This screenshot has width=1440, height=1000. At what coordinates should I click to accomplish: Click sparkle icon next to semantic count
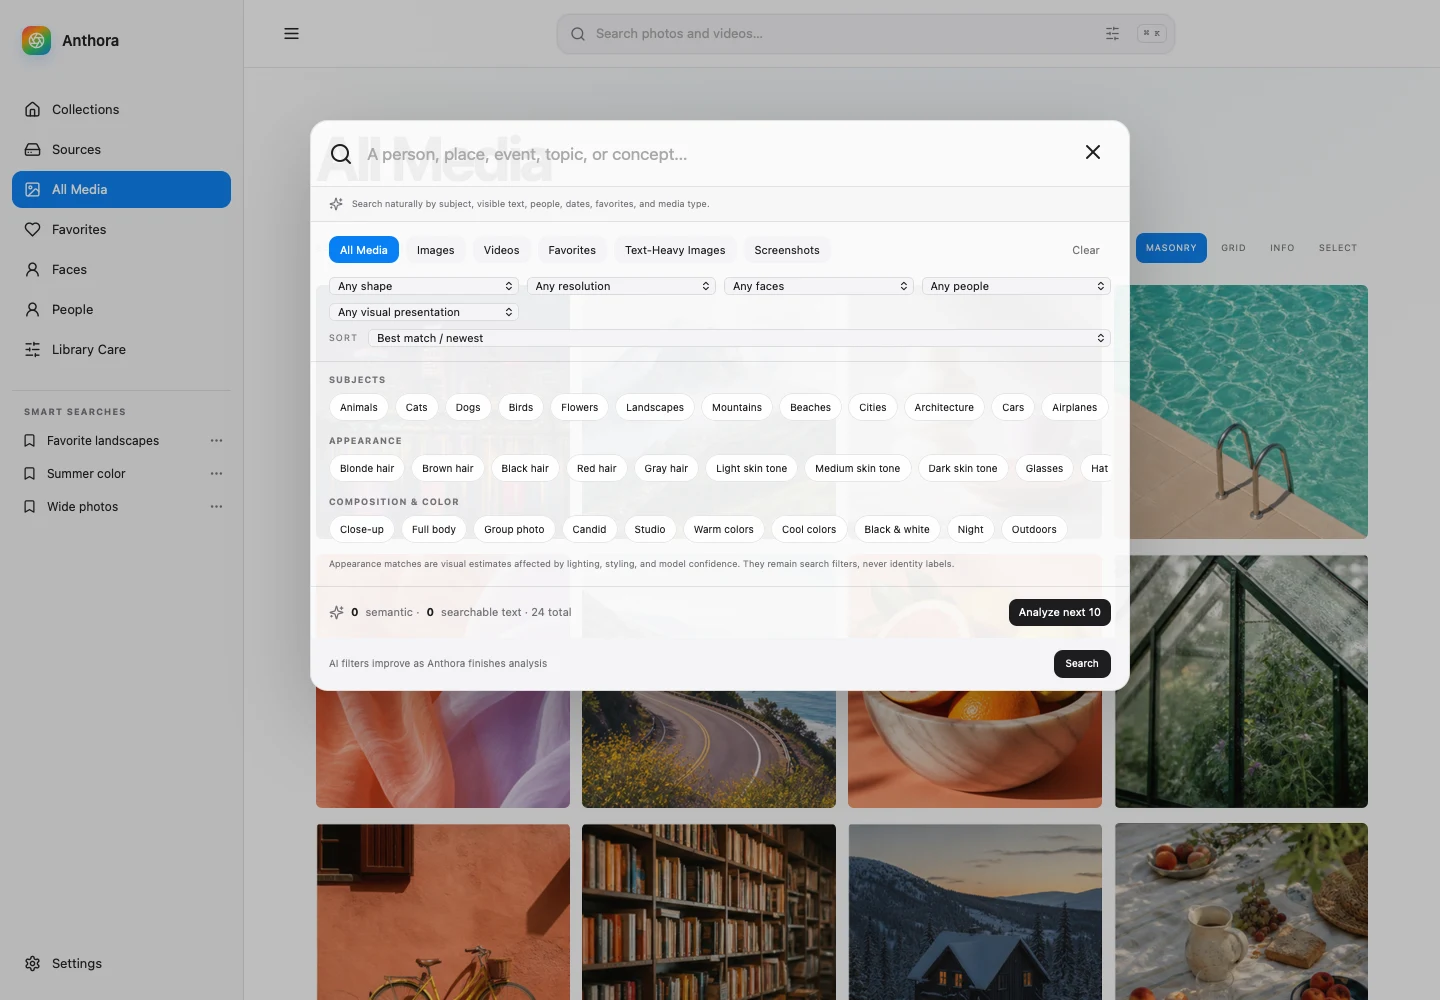tap(337, 612)
